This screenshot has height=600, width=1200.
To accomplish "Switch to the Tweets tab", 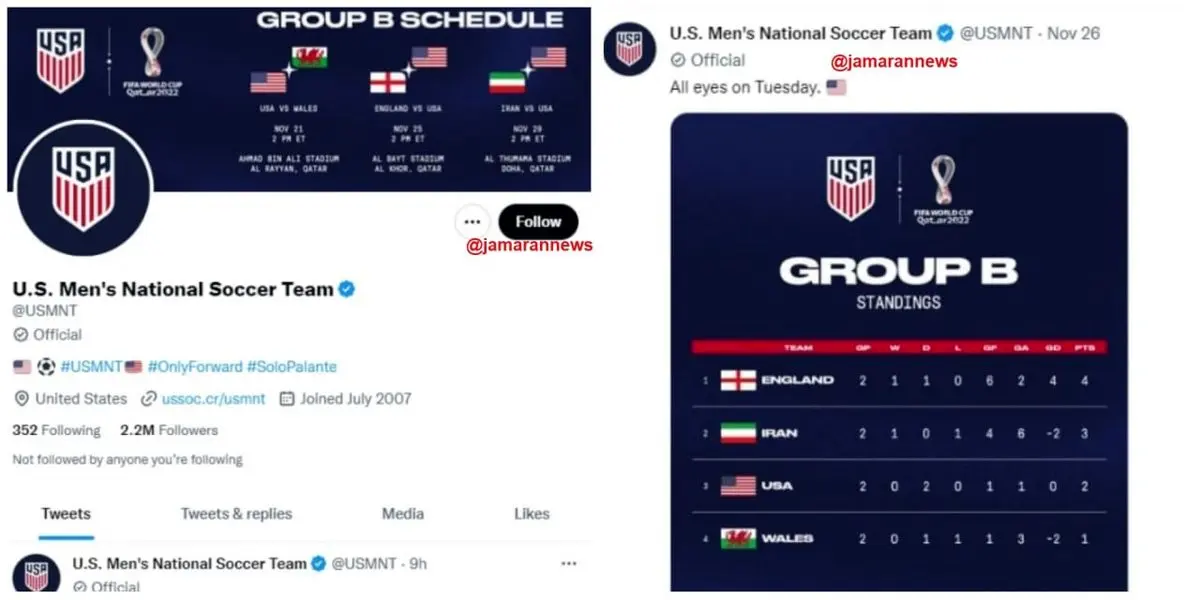I will tap(66, 514).
